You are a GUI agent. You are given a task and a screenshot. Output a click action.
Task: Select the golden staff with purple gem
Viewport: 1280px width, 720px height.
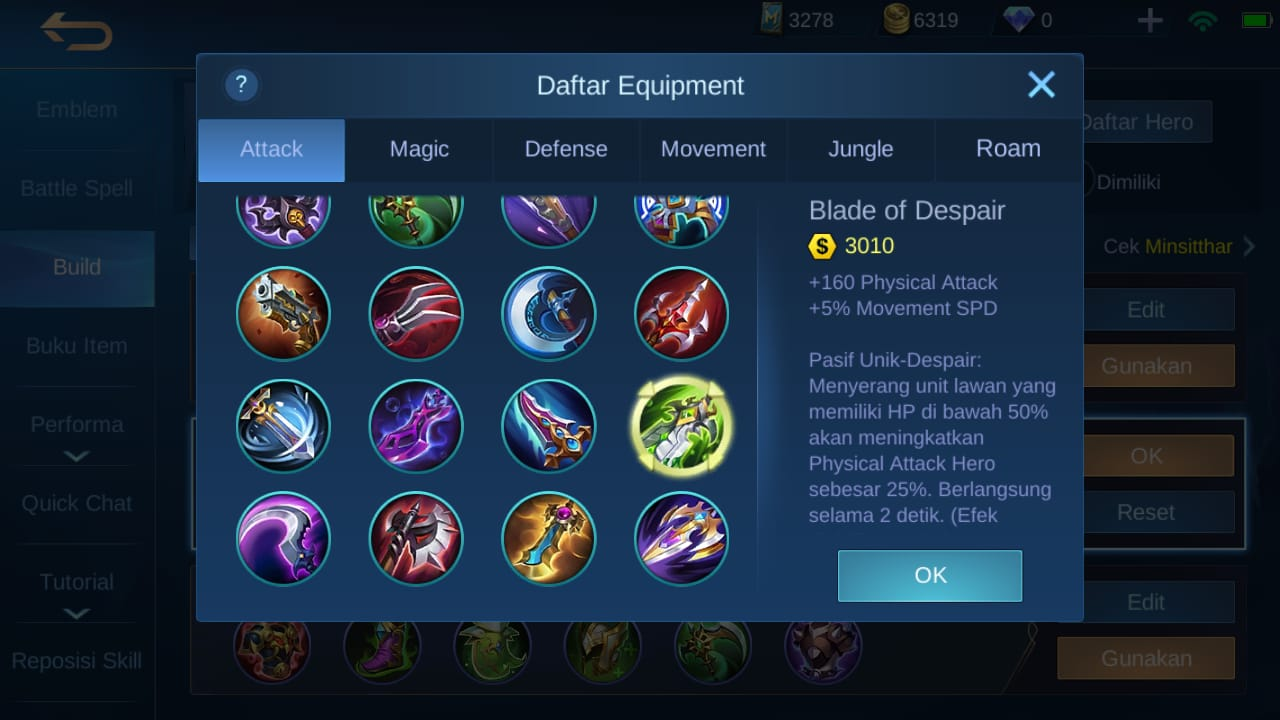click(x=549, y=539)
